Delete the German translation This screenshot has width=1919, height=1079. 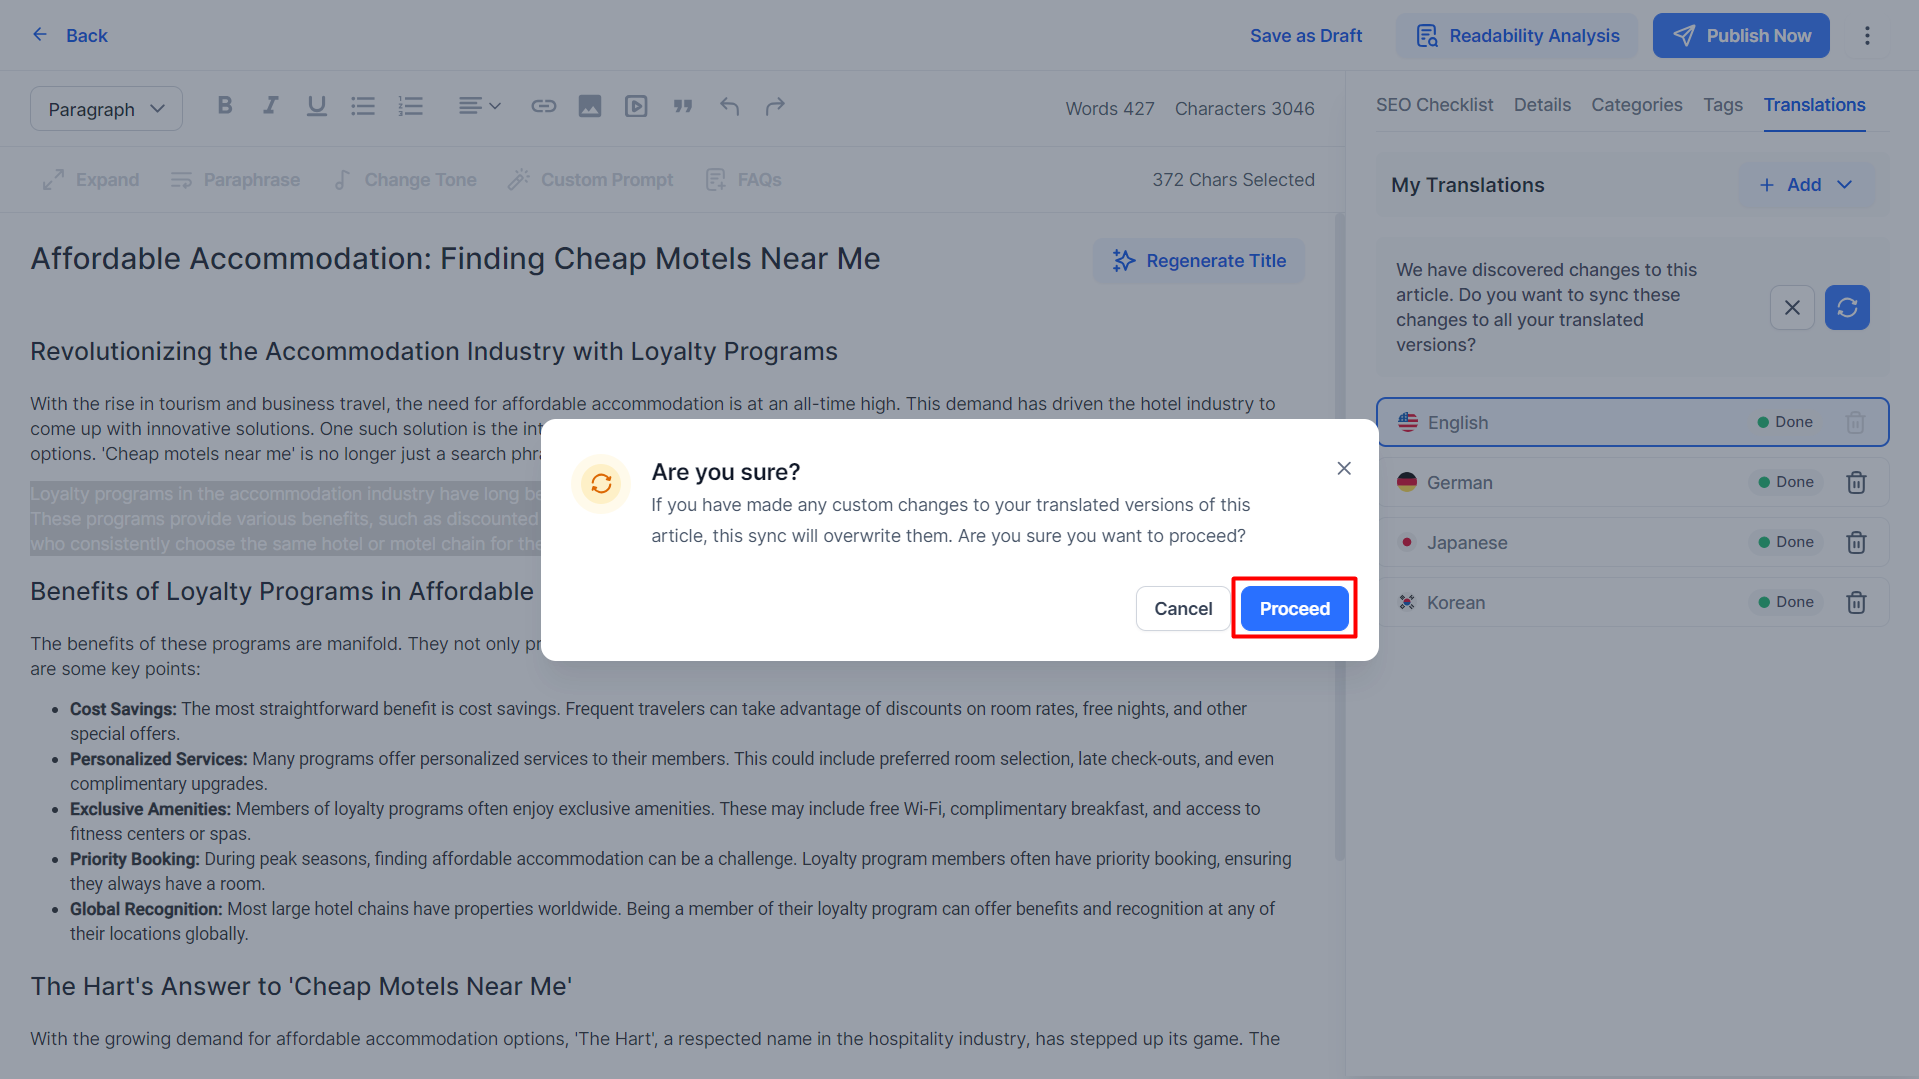[1856, 482]
